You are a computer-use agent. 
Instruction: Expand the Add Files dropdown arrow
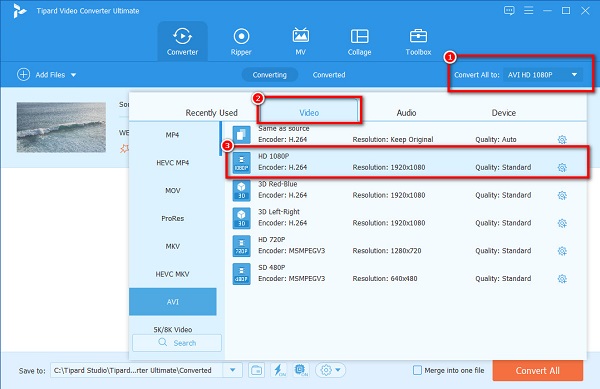point(73,75)
